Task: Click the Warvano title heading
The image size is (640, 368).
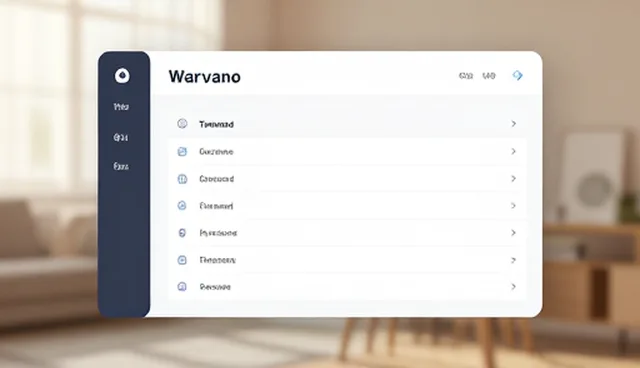Action: pyautogui.click(x=204, y=77)
